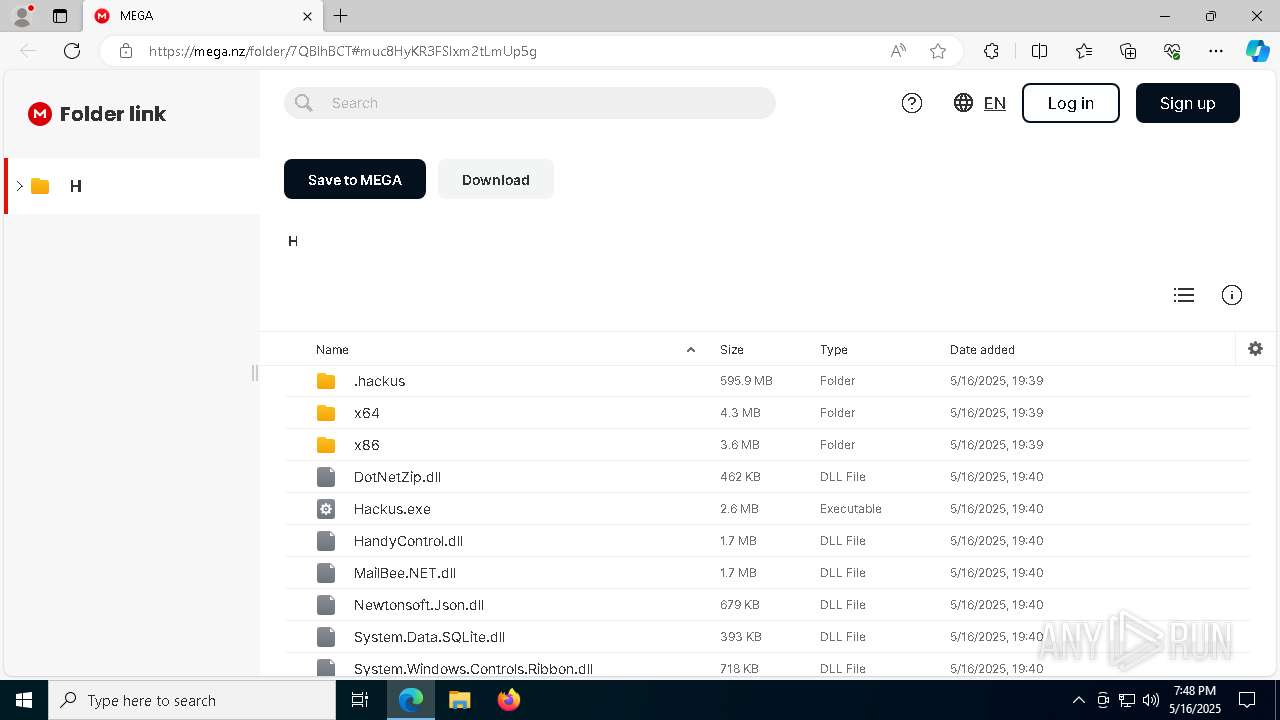This screenshot has height=720, width=1280.
Task: Click the MailBee.NET.dll file icon
Action: pyautogui.click(x=326, y=573)
